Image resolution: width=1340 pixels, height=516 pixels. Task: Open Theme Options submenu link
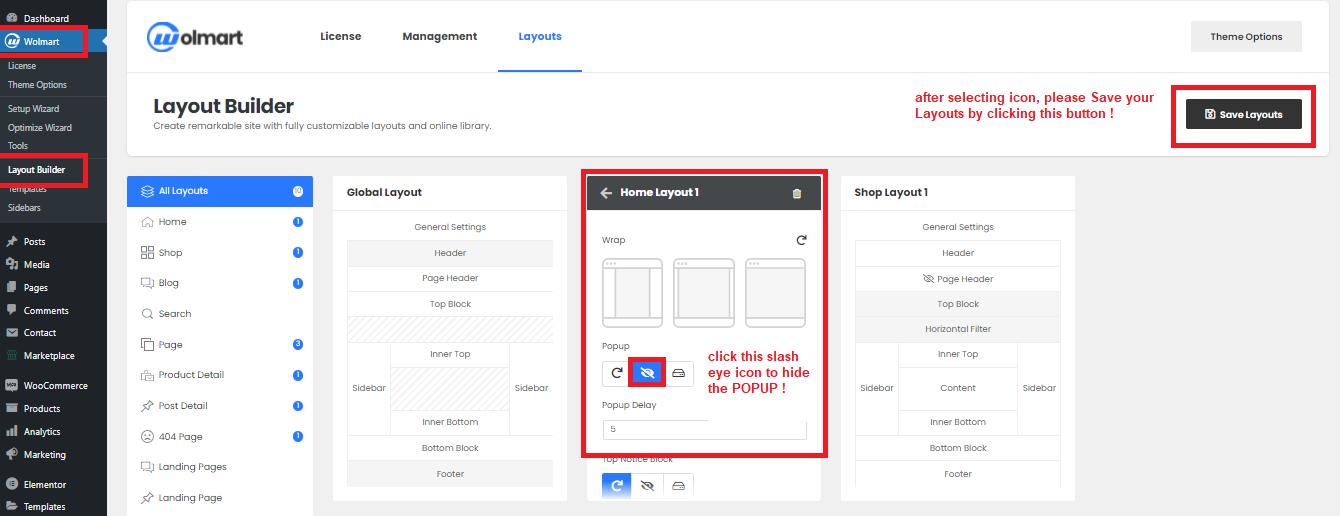[38, 85]
